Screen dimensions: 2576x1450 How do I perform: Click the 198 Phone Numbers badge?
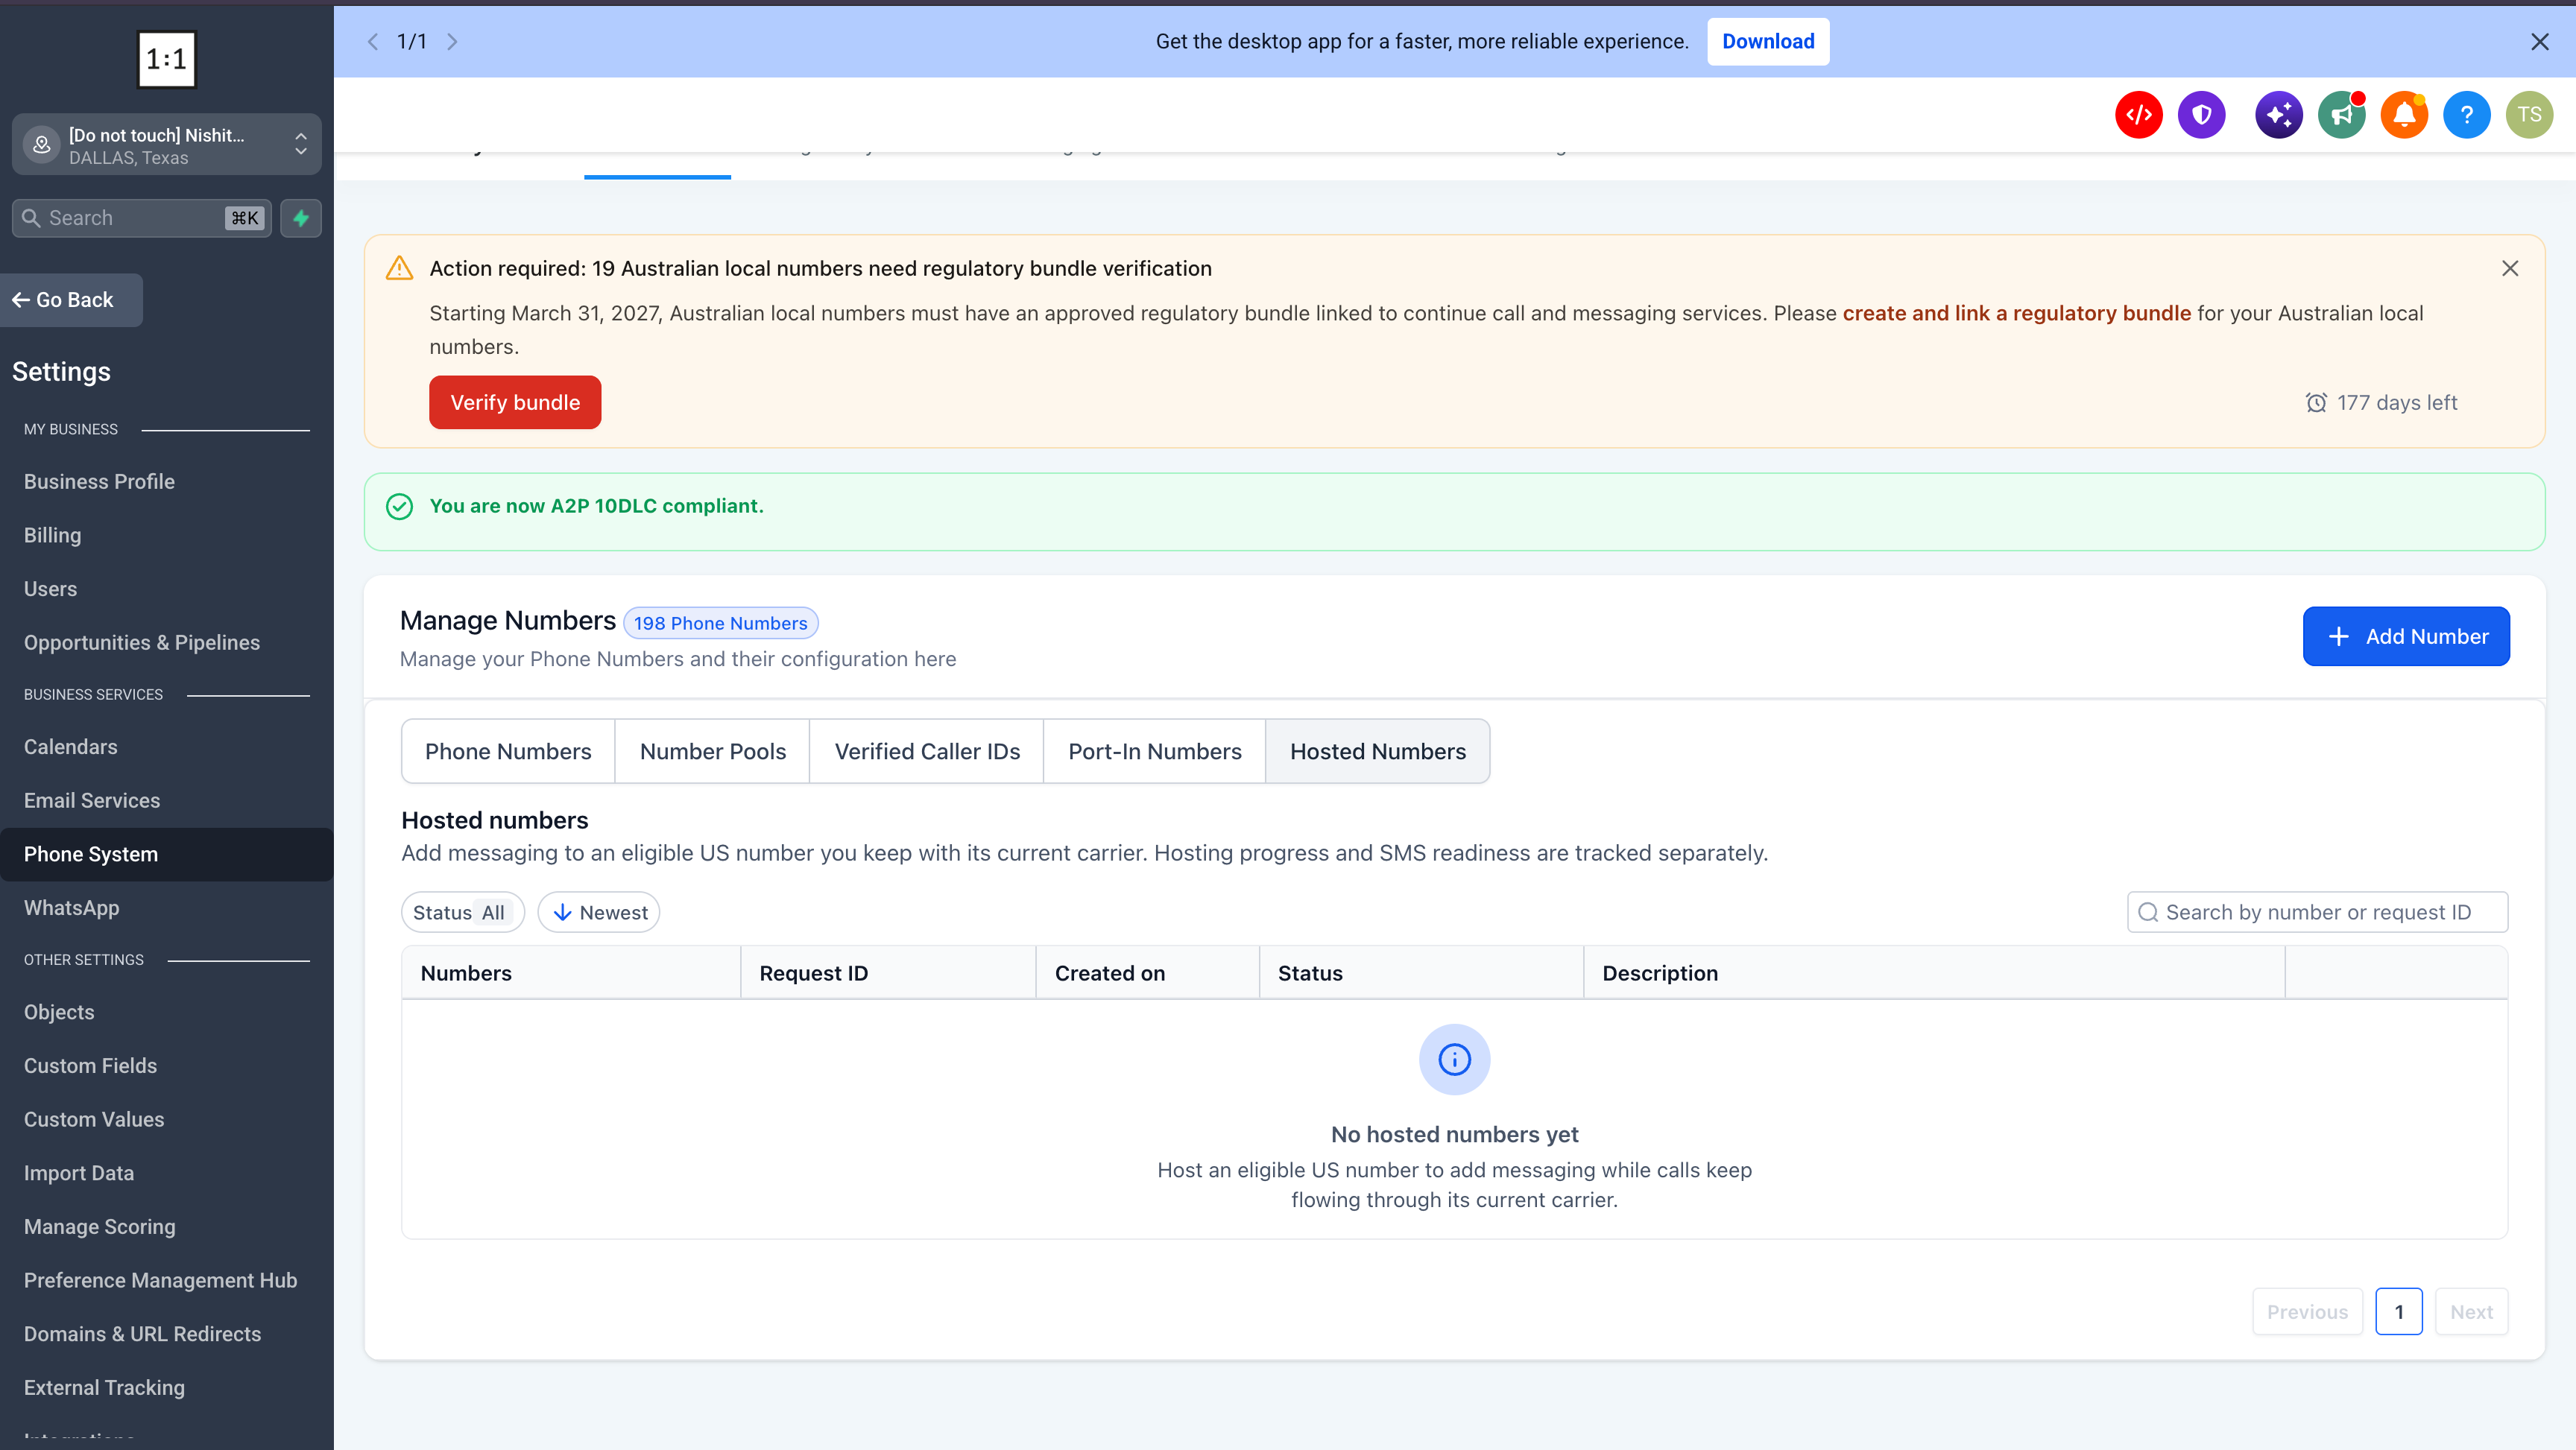coord(720,623)
